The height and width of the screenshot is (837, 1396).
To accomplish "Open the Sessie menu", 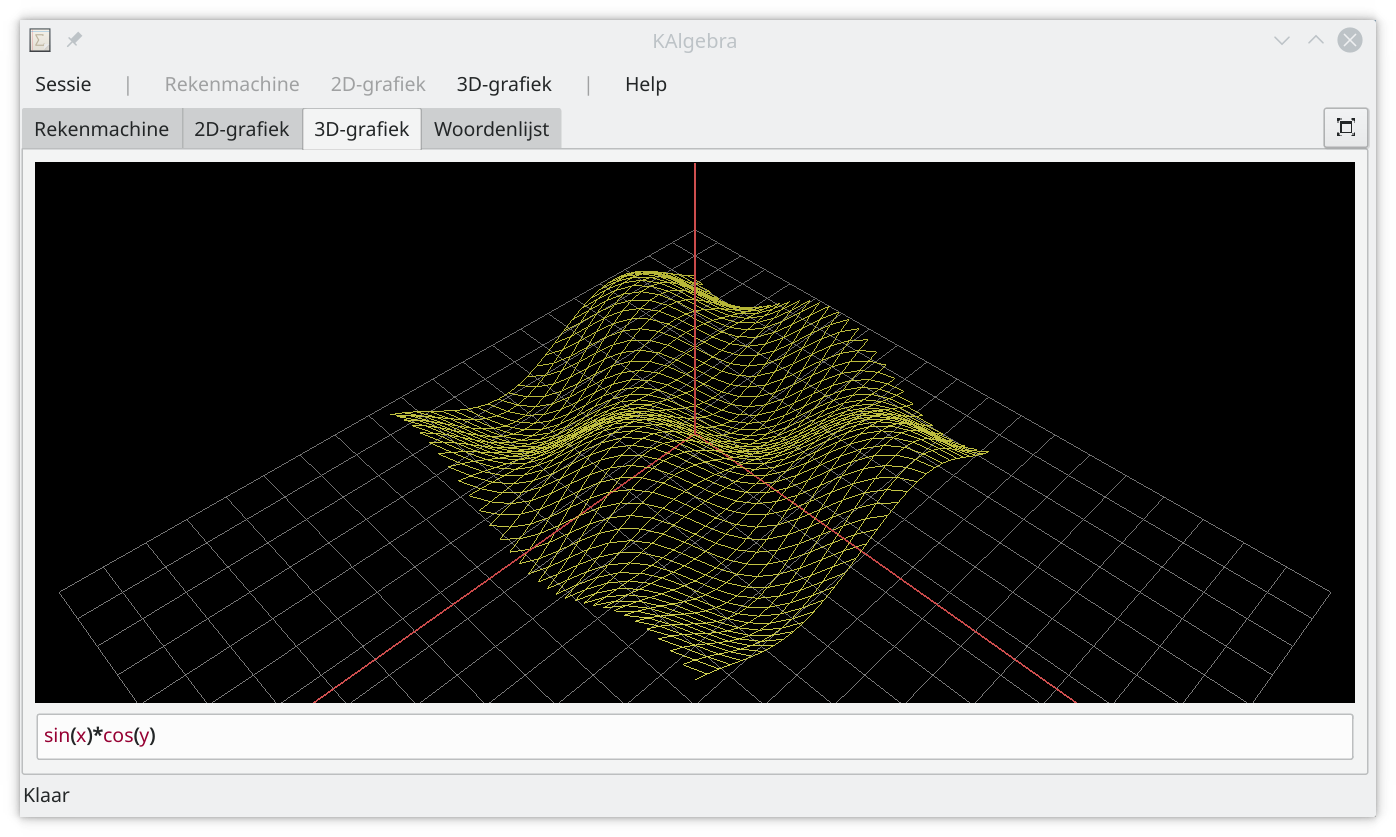I will click(63, 85).
